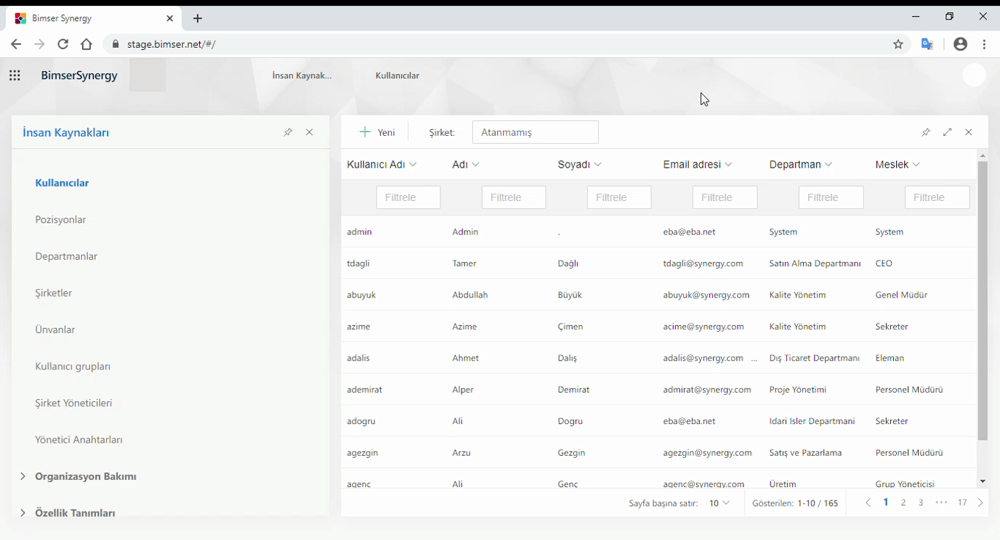1000x540 pixels.
Task: Select Departmanlar in the side menu
Action: pos(66,257)
